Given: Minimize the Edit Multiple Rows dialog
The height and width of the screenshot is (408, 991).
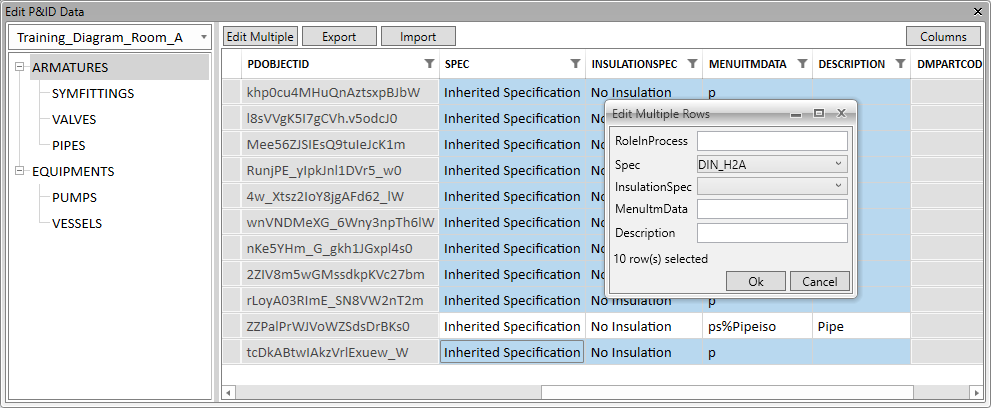Looking at the screenshot, I should tap(796, 114).
